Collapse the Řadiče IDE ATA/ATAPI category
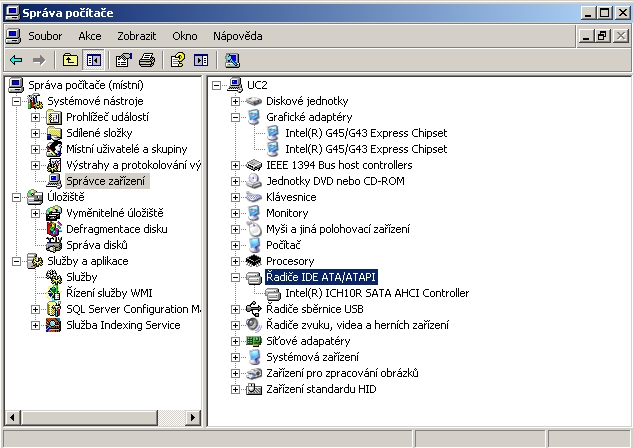Viewport: 633px width, 448px height. point(235,277)
